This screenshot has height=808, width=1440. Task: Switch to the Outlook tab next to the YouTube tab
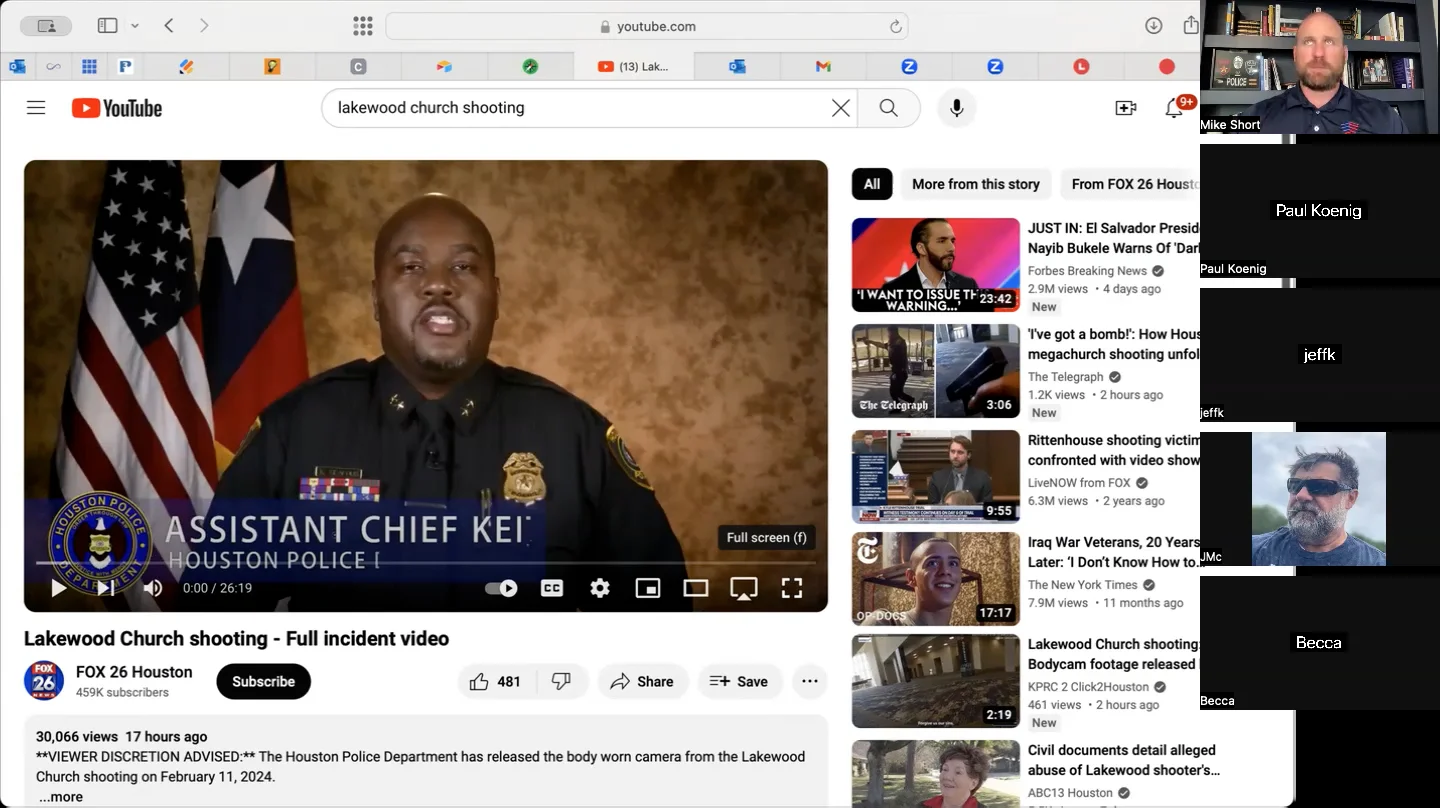coord(737,66)
